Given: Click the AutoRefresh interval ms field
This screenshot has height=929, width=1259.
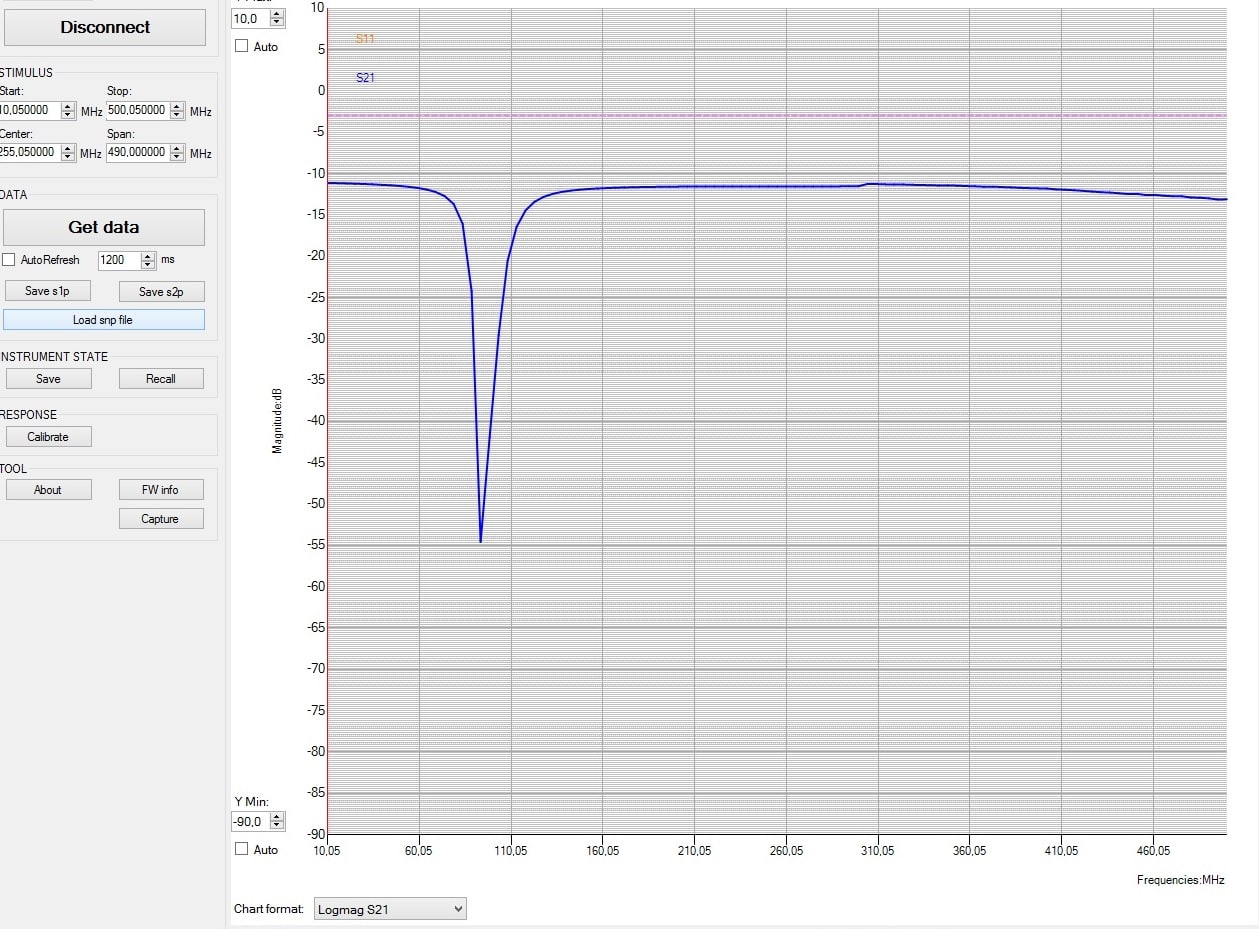Looking at the screenshot, I should coord(119,260).
